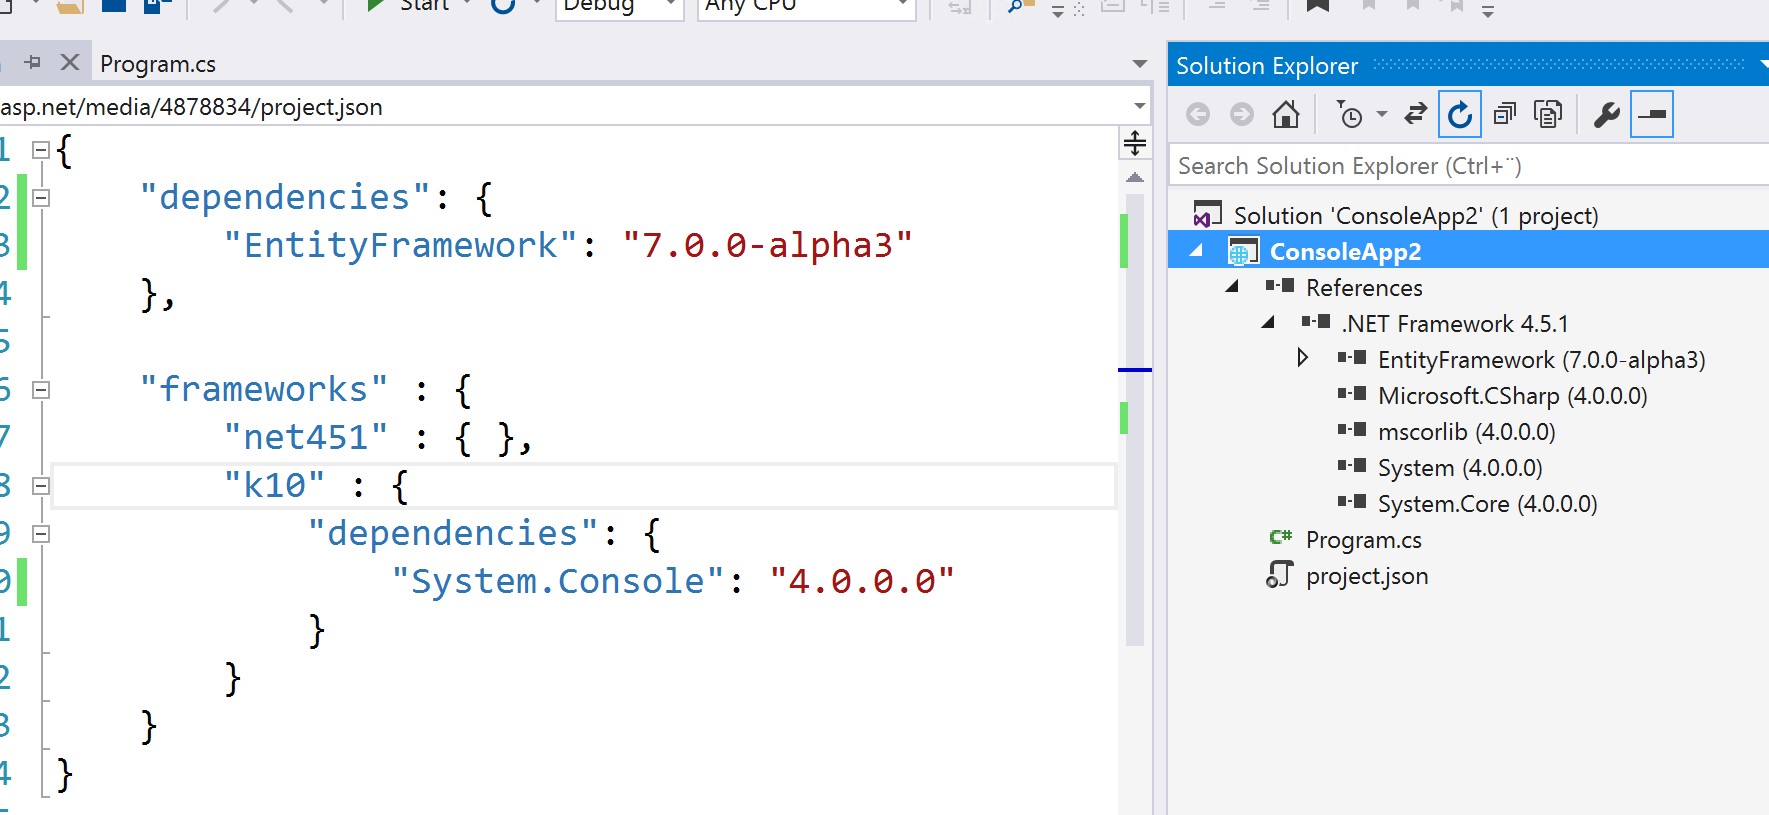The image size is (1769, 815).
Task: Toggle Show All Files
Action: 1548,114
